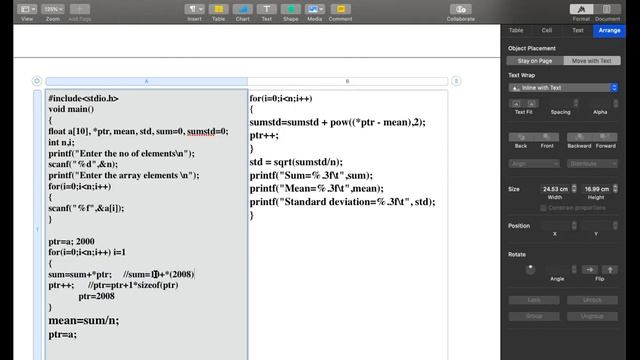This screenshot has height=360, width=640.
Task: Click the add-column handle right of header B
Action: point(456,81)
